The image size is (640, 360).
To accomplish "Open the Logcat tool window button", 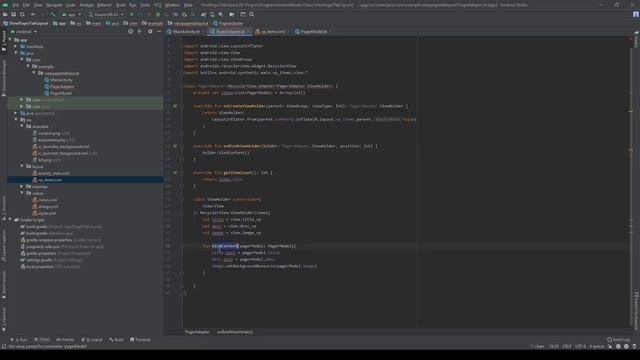I will (92, 340).
